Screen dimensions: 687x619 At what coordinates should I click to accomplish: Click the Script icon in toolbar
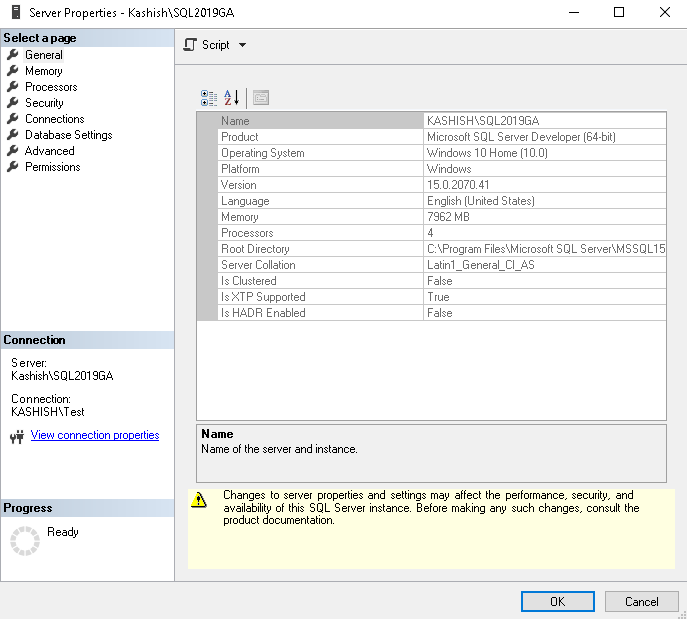[191, 45]
